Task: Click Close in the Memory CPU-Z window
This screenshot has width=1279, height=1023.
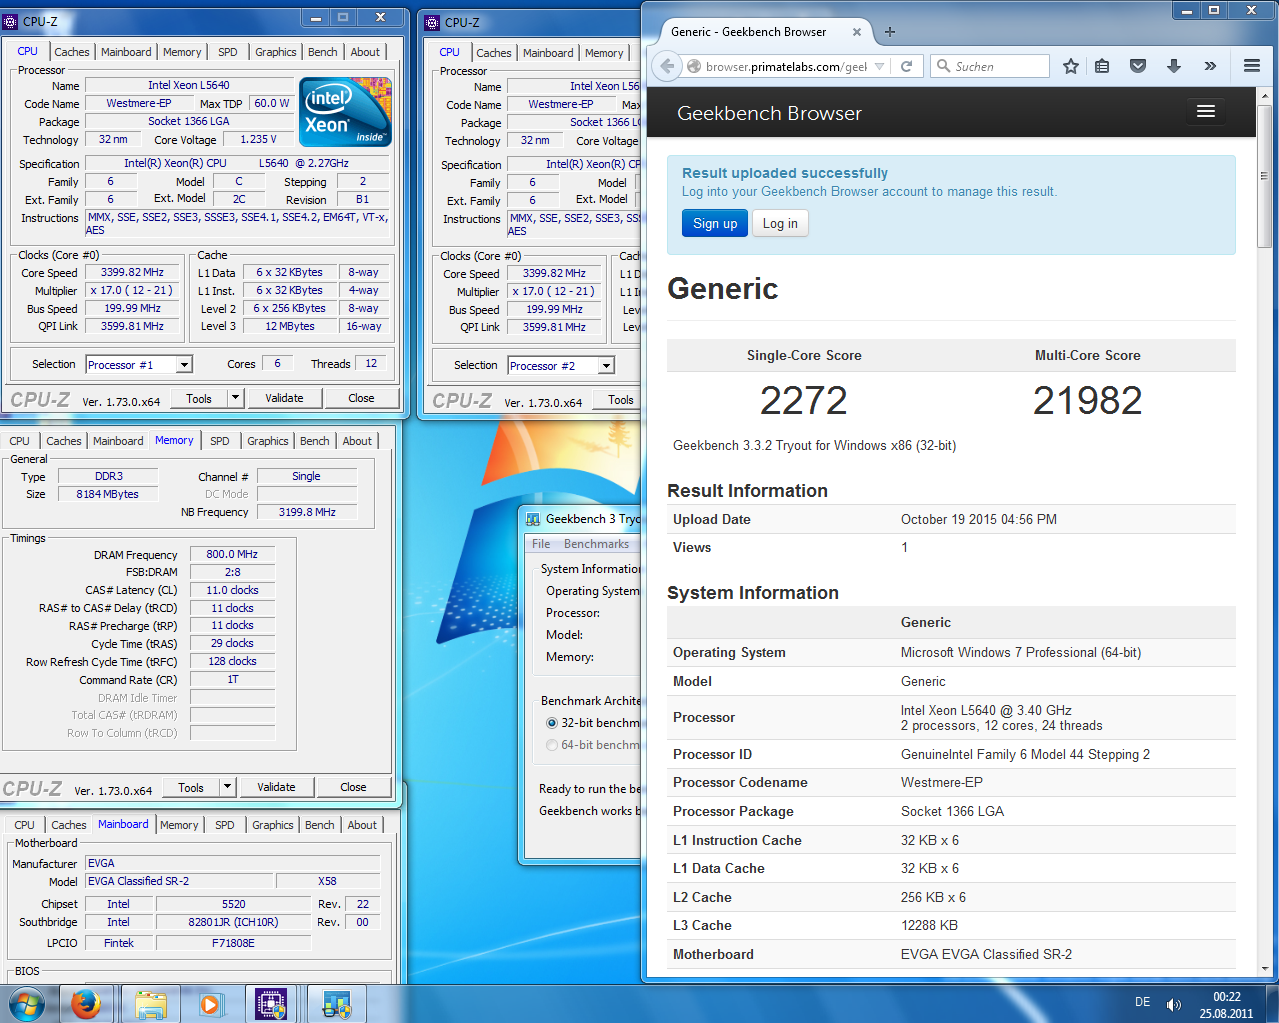Action: [353, 787]
